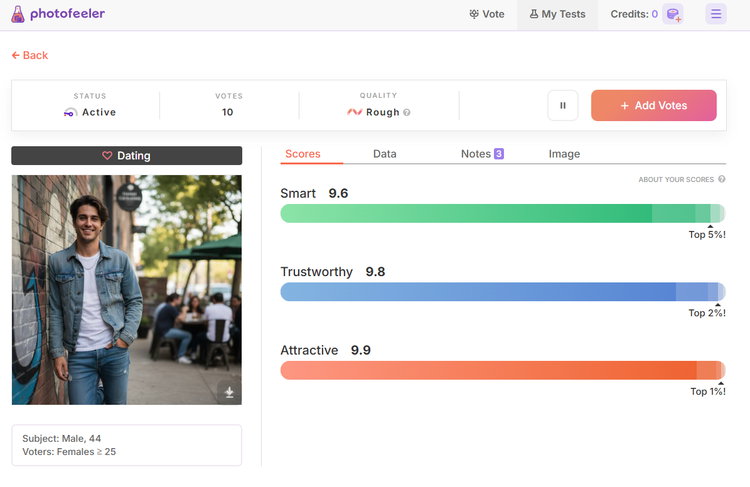750x487 pixels.
Task: Click the Attractive score bar
Action: click(x=502, y=370)
